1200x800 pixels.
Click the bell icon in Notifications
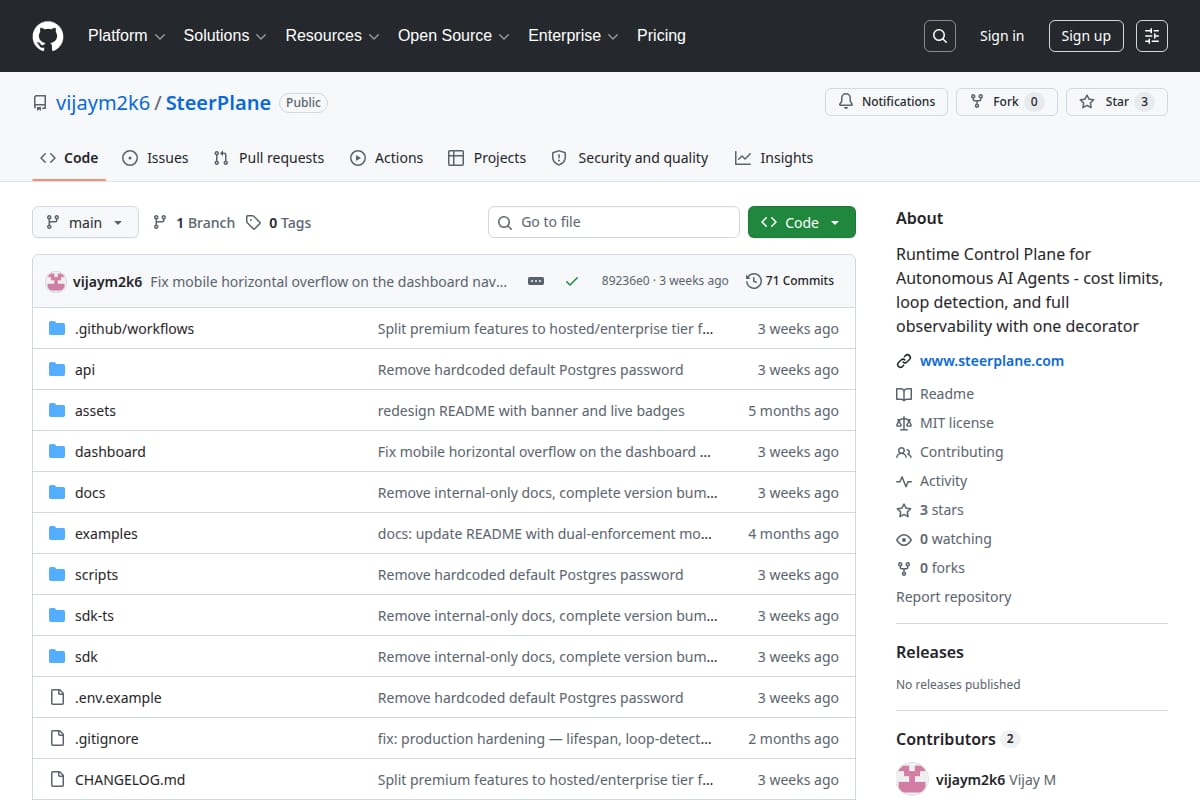click(846, 102)
